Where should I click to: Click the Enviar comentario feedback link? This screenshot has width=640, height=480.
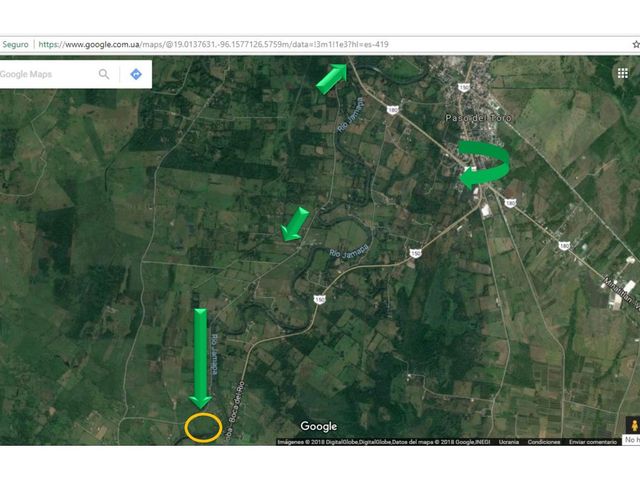click(x=593, y=442)
